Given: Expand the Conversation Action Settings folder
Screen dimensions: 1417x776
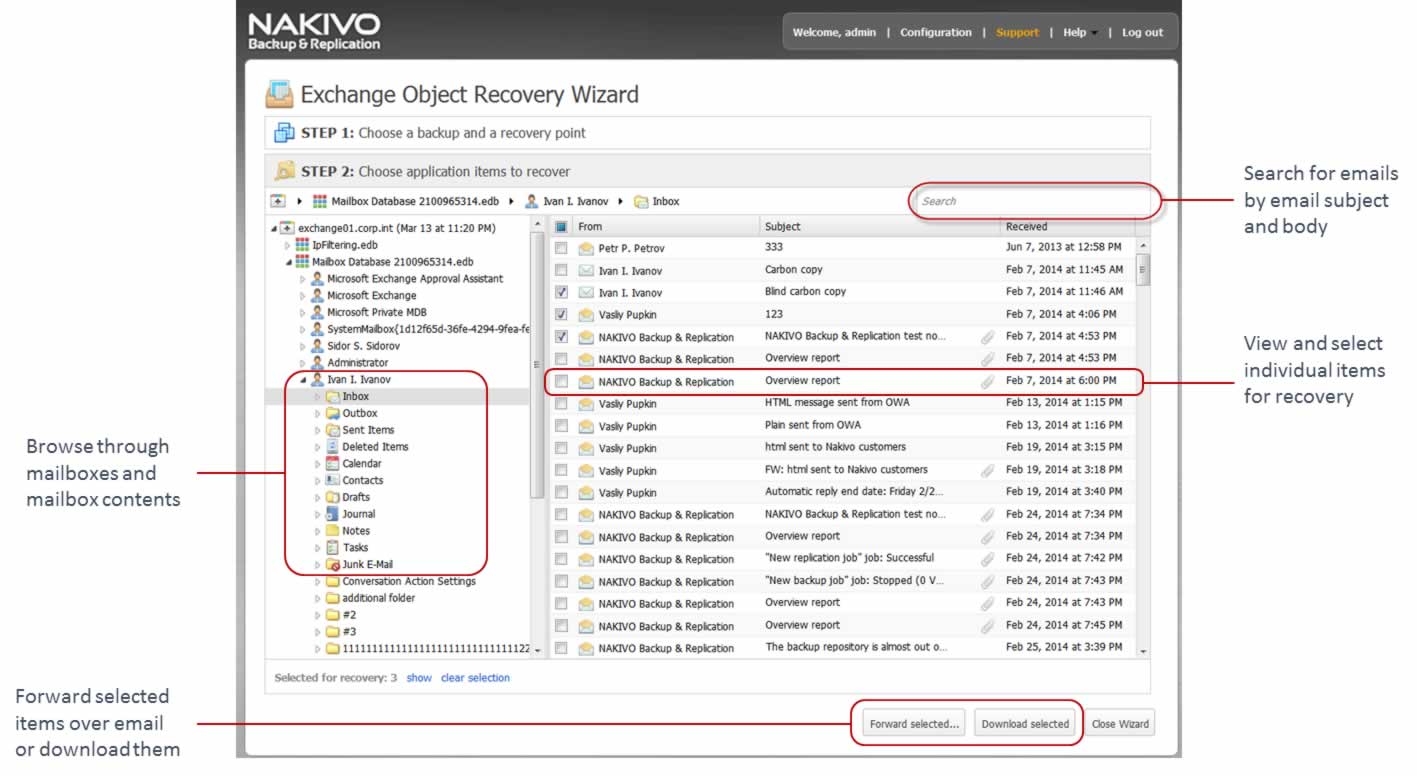Looking at the screenshot, I should pyautogui.click(x=319, y=581).
